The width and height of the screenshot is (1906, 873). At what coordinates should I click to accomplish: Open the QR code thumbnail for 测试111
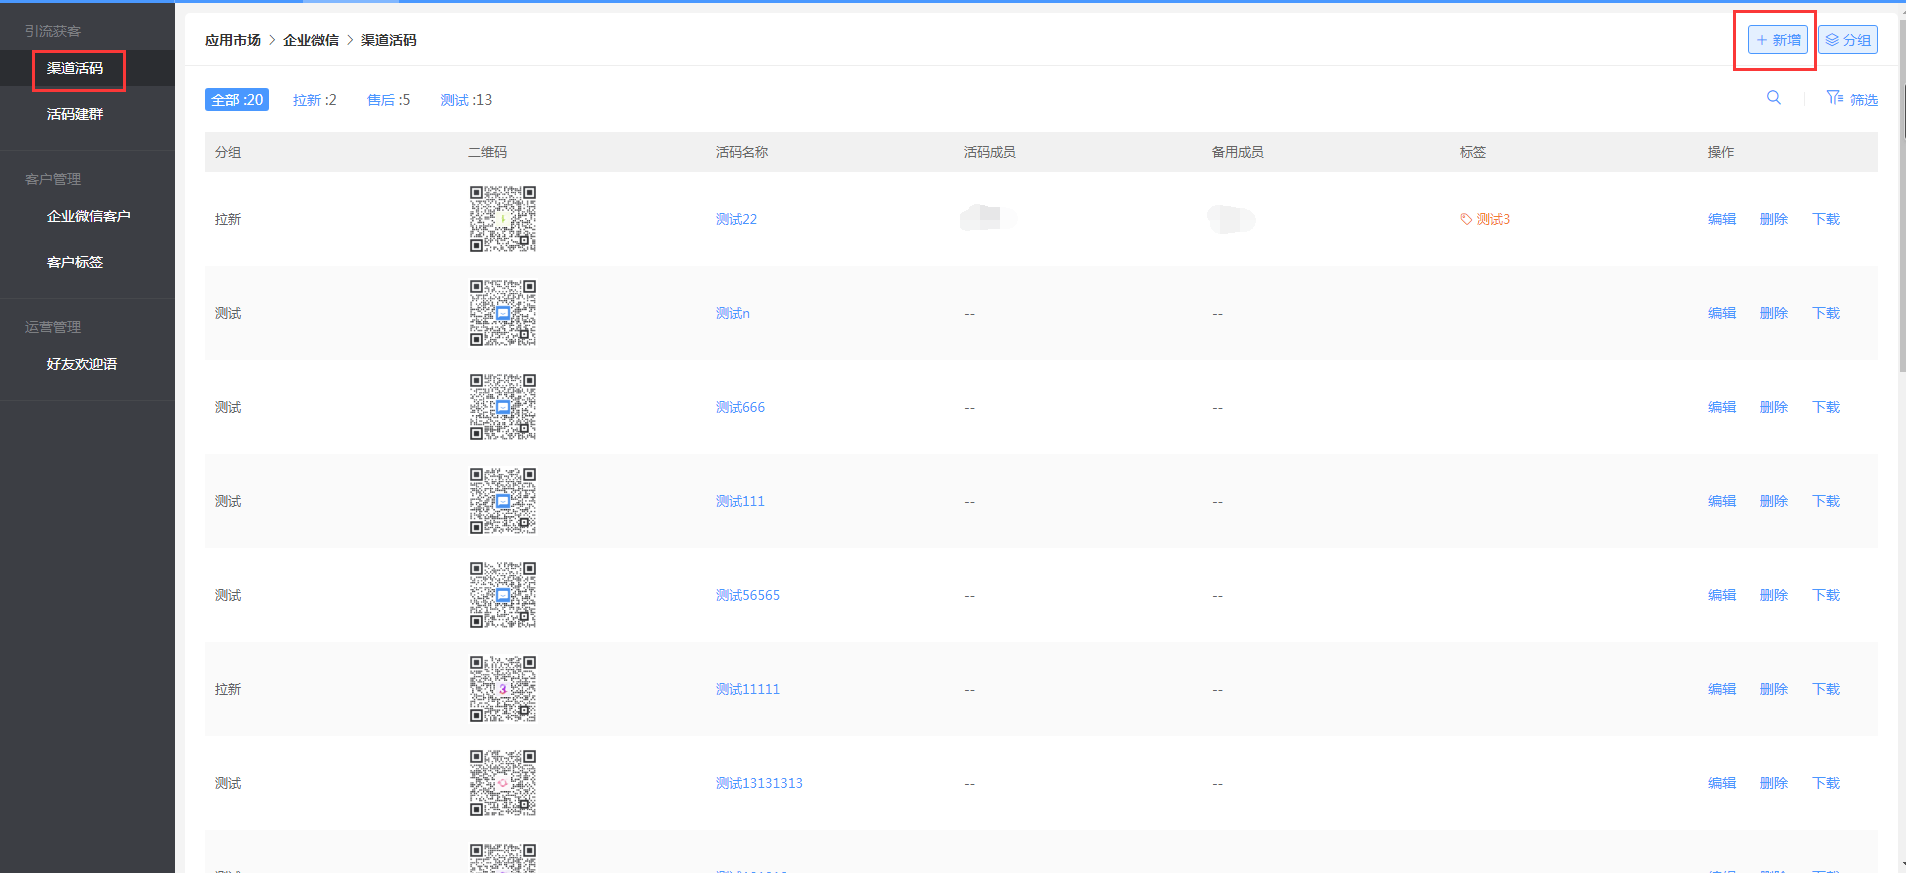(503, 501)
